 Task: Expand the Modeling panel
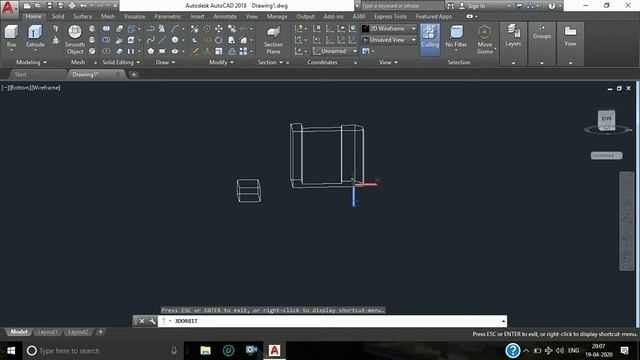pyautogui.click(x=31, y=62)
